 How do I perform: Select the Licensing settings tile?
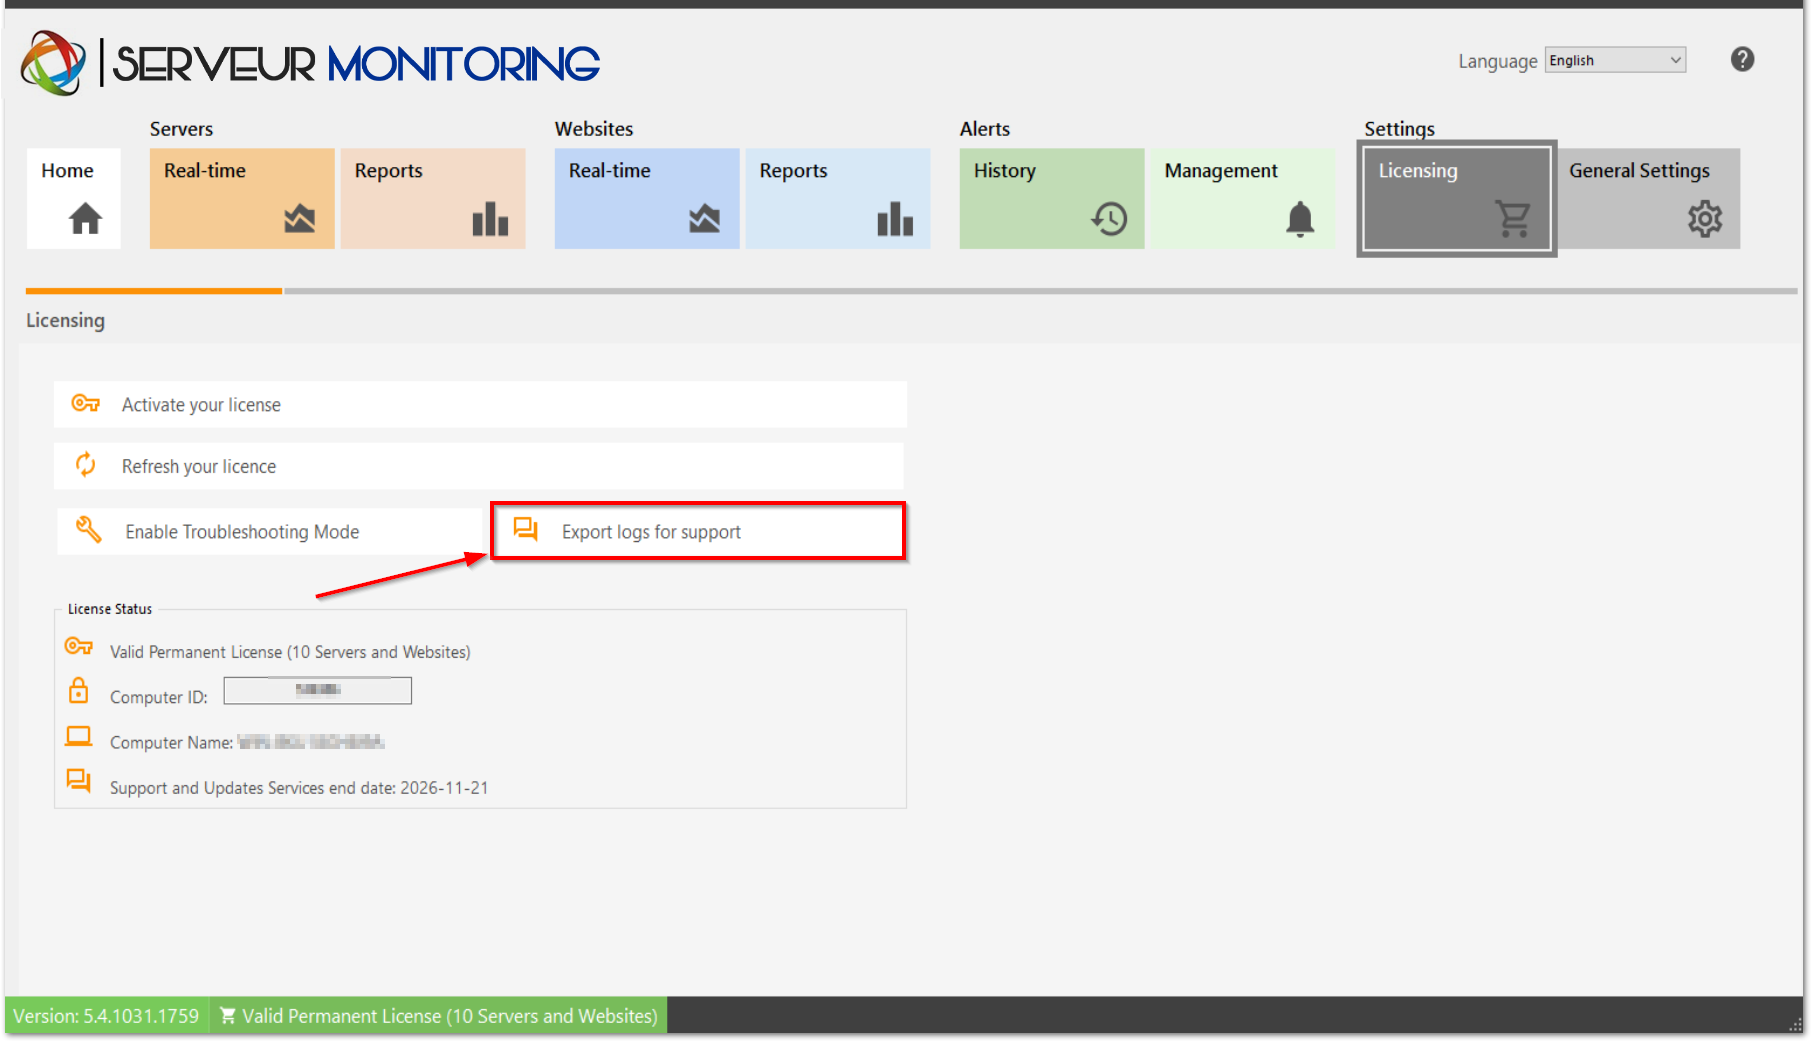click(1457, 198)
